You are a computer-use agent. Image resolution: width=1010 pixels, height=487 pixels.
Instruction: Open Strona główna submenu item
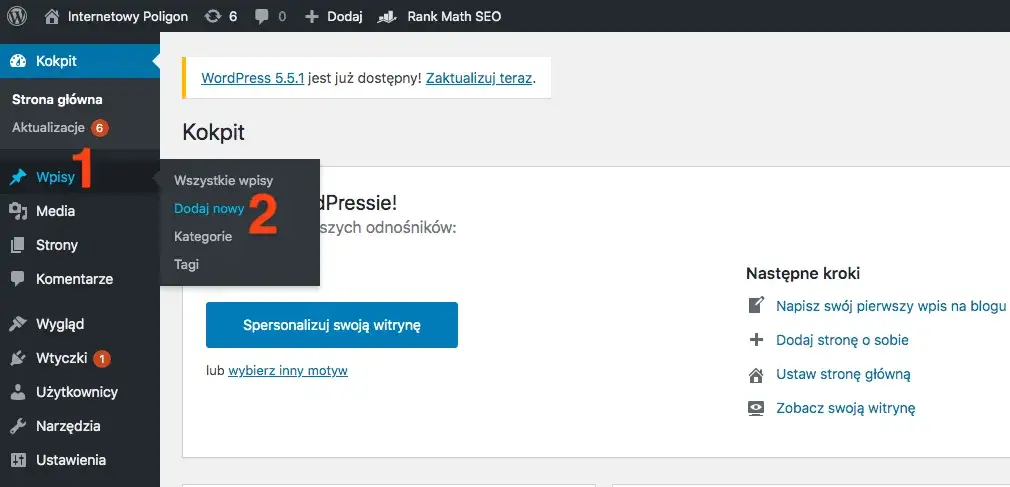pos(57,100)
